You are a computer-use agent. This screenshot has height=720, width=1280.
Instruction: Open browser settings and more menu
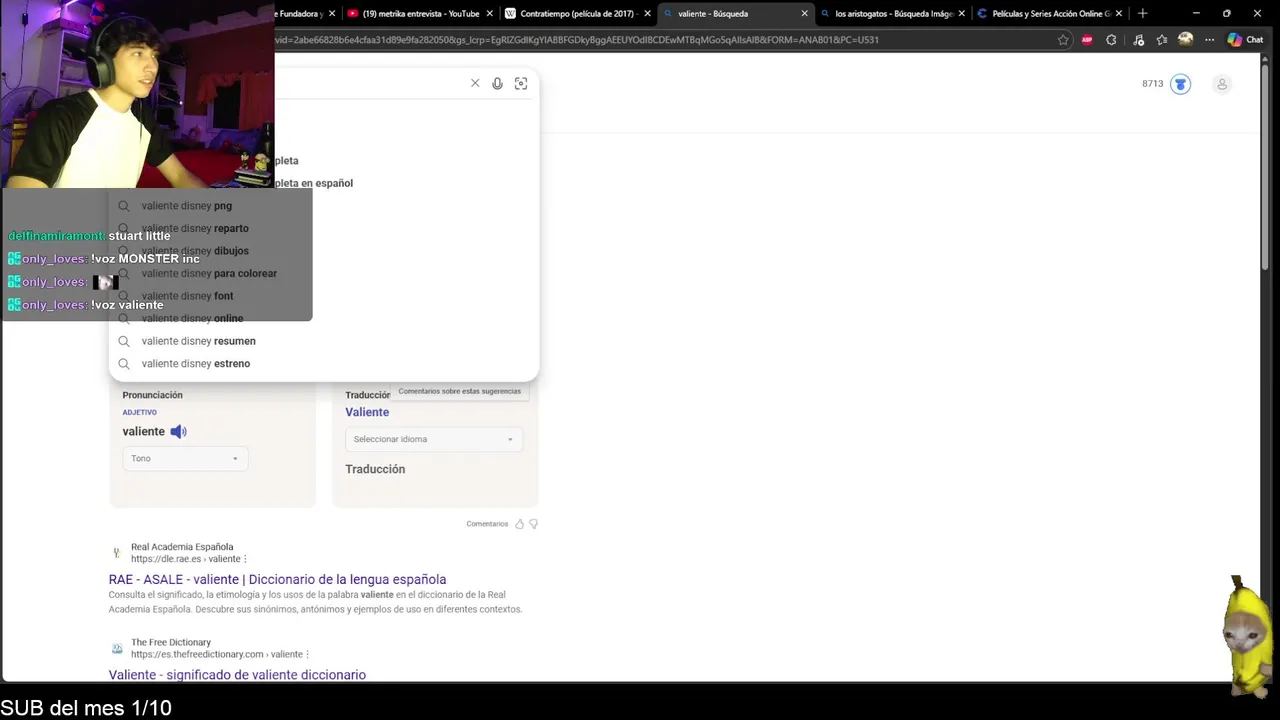point(1209,40)
